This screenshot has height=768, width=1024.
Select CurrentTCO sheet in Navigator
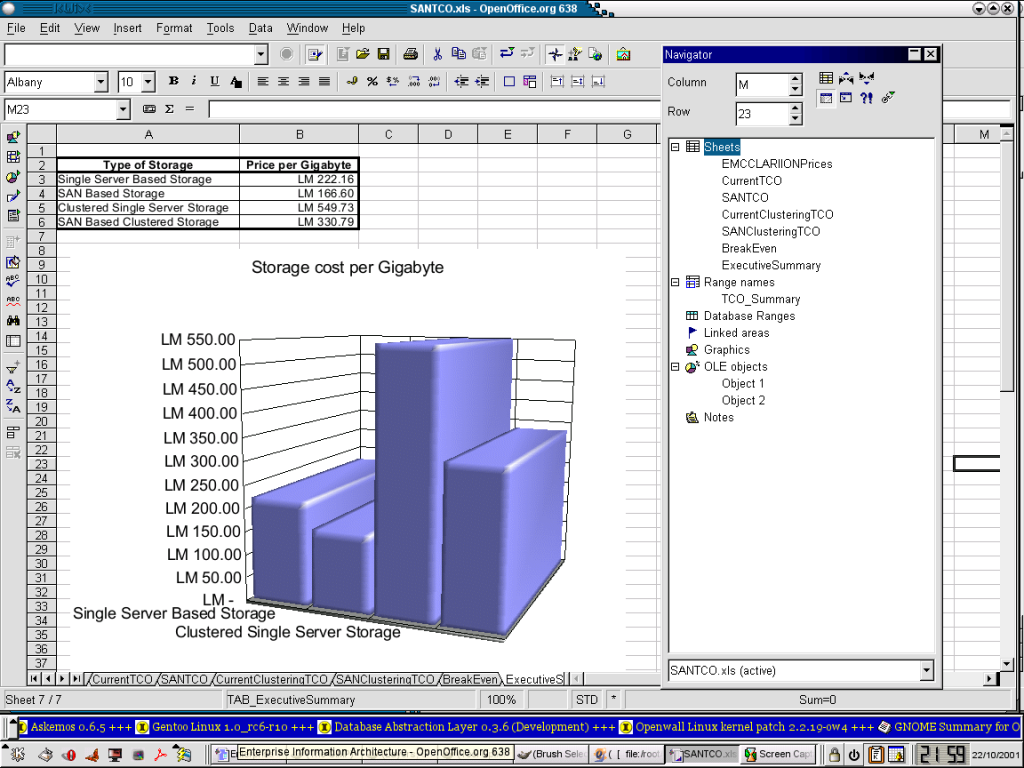pyautogui.click(x=751, y=181)
